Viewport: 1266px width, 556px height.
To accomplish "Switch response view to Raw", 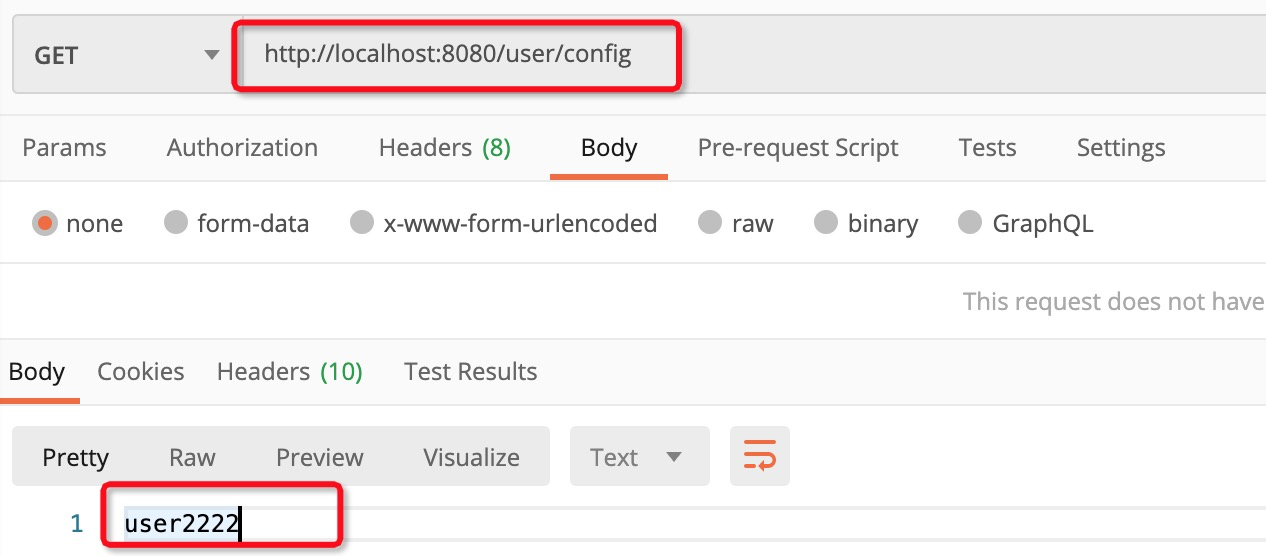I will click(192, 457).
